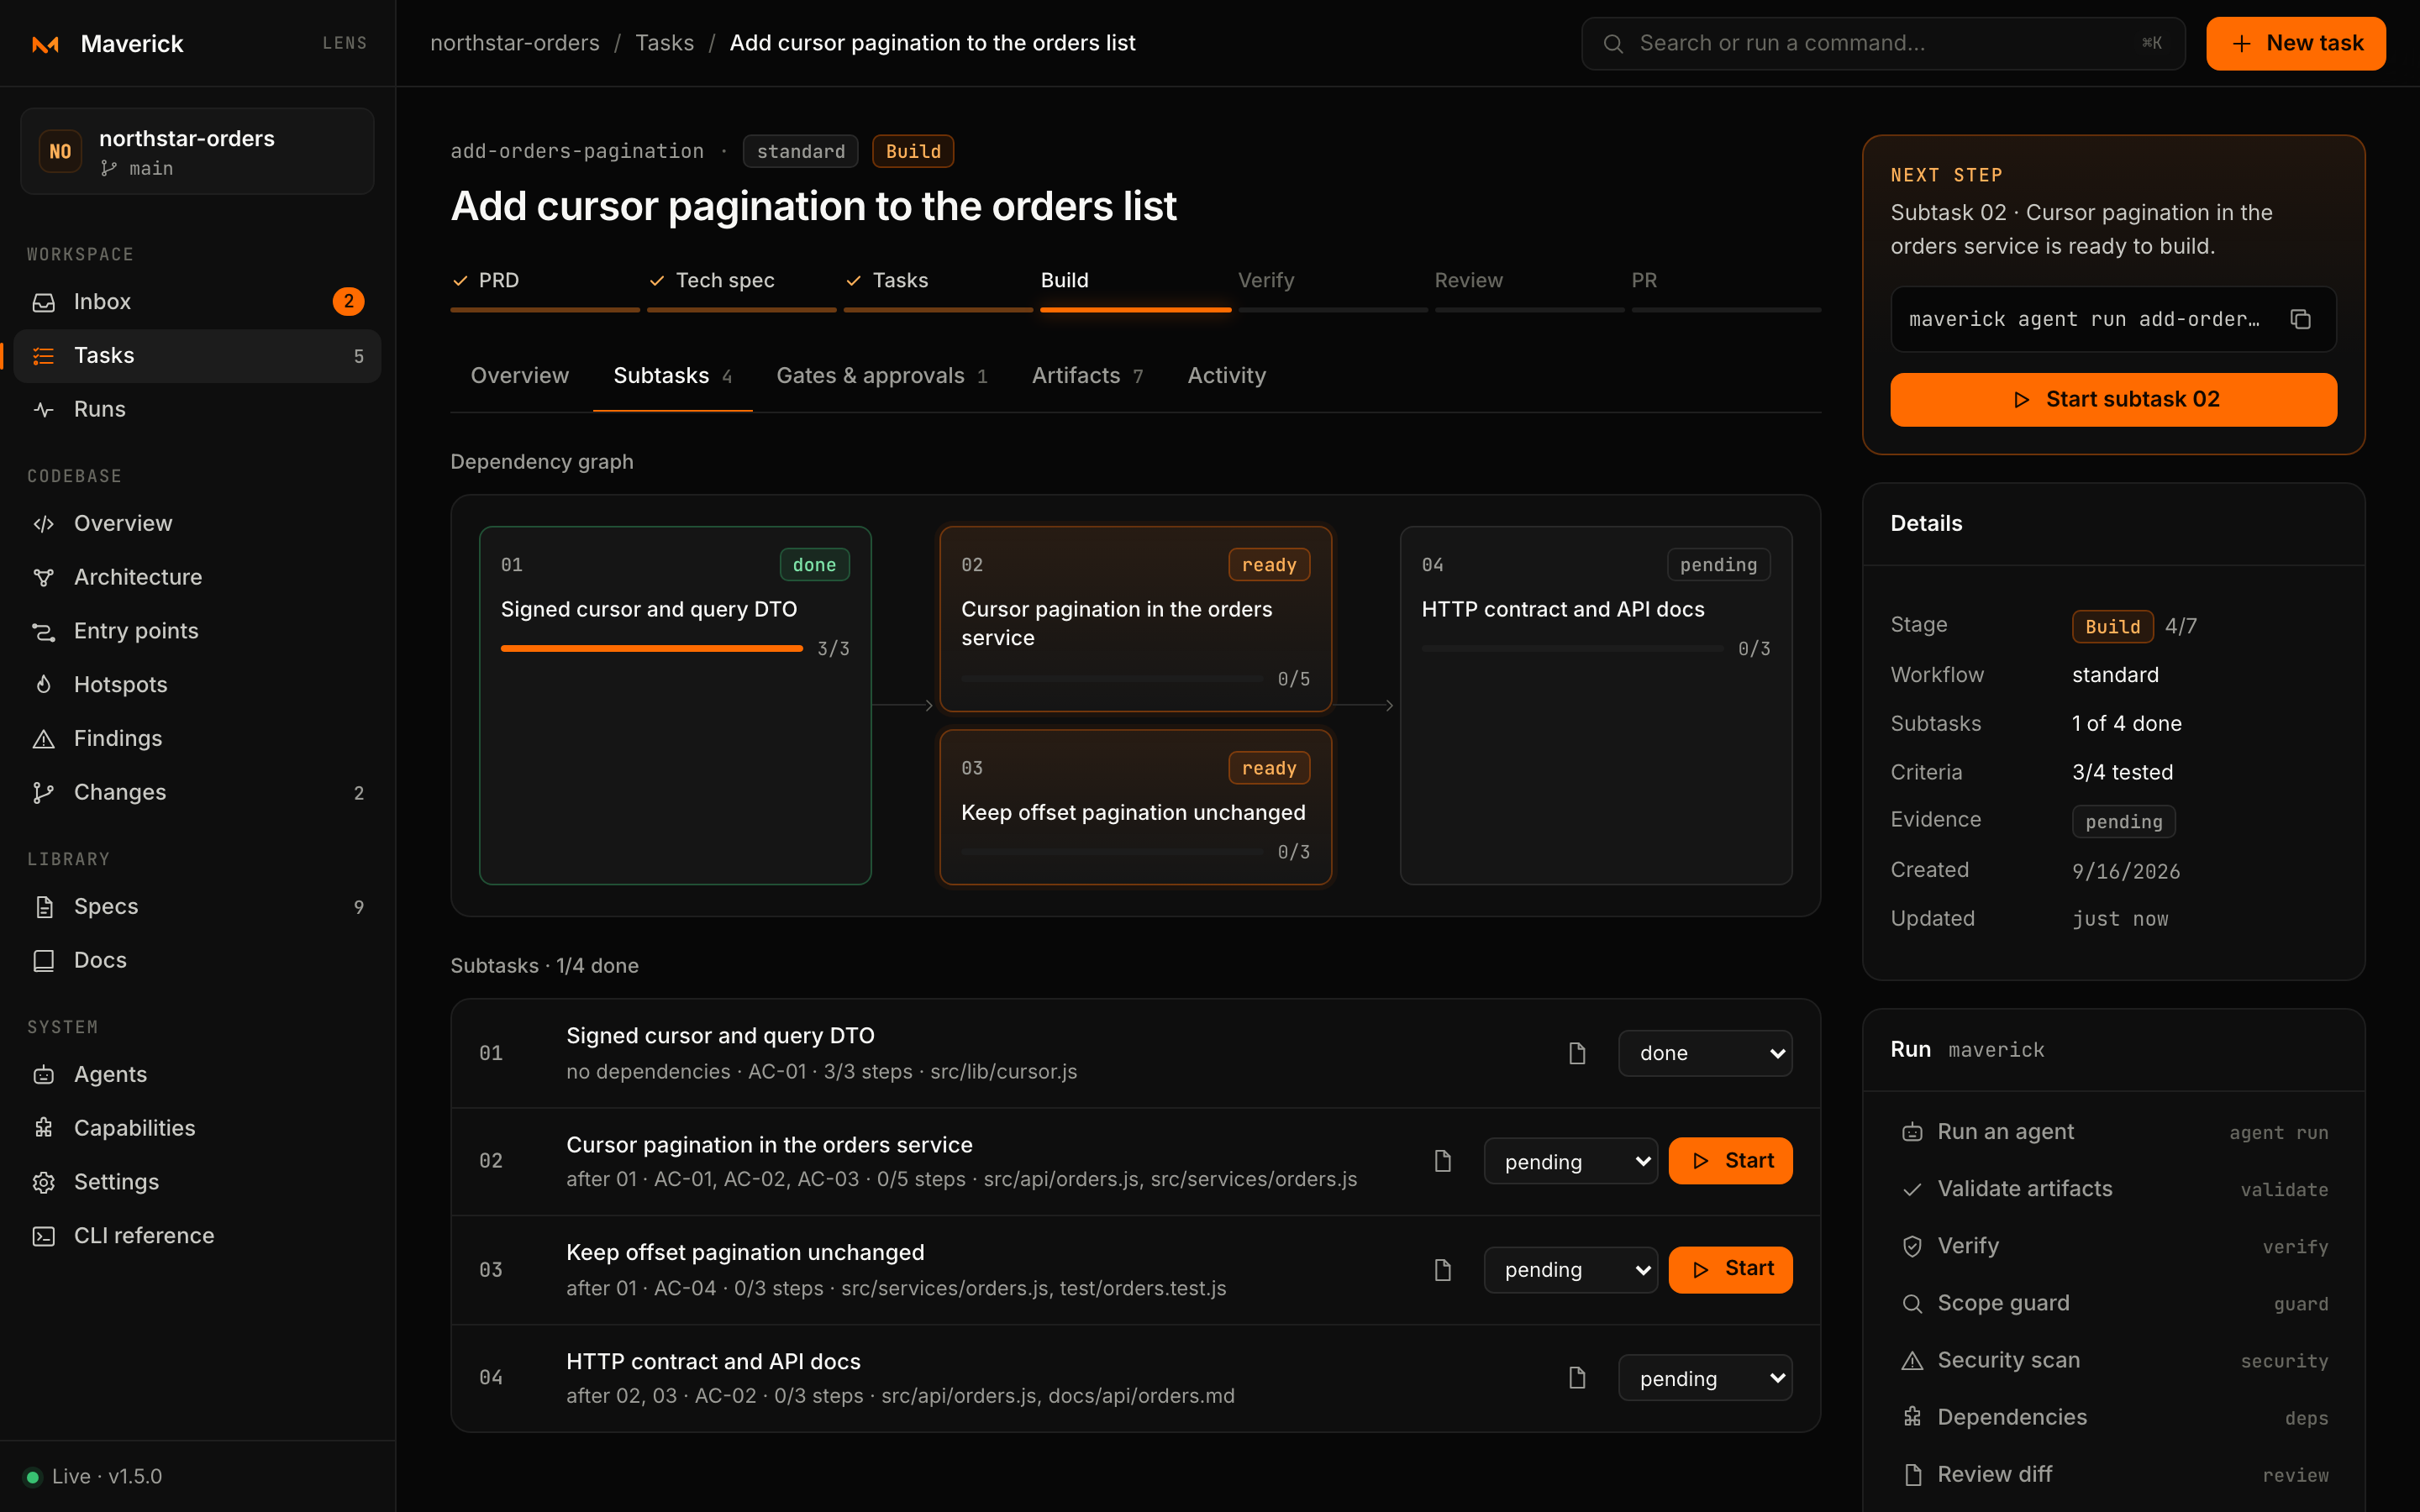
Task: Start the Cursor pagination subtask row
Action: pos(1730,1161)
